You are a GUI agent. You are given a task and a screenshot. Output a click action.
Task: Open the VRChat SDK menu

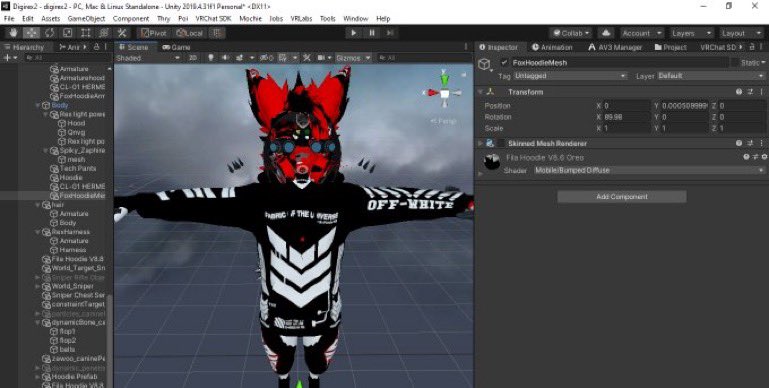tap(213, 19)
